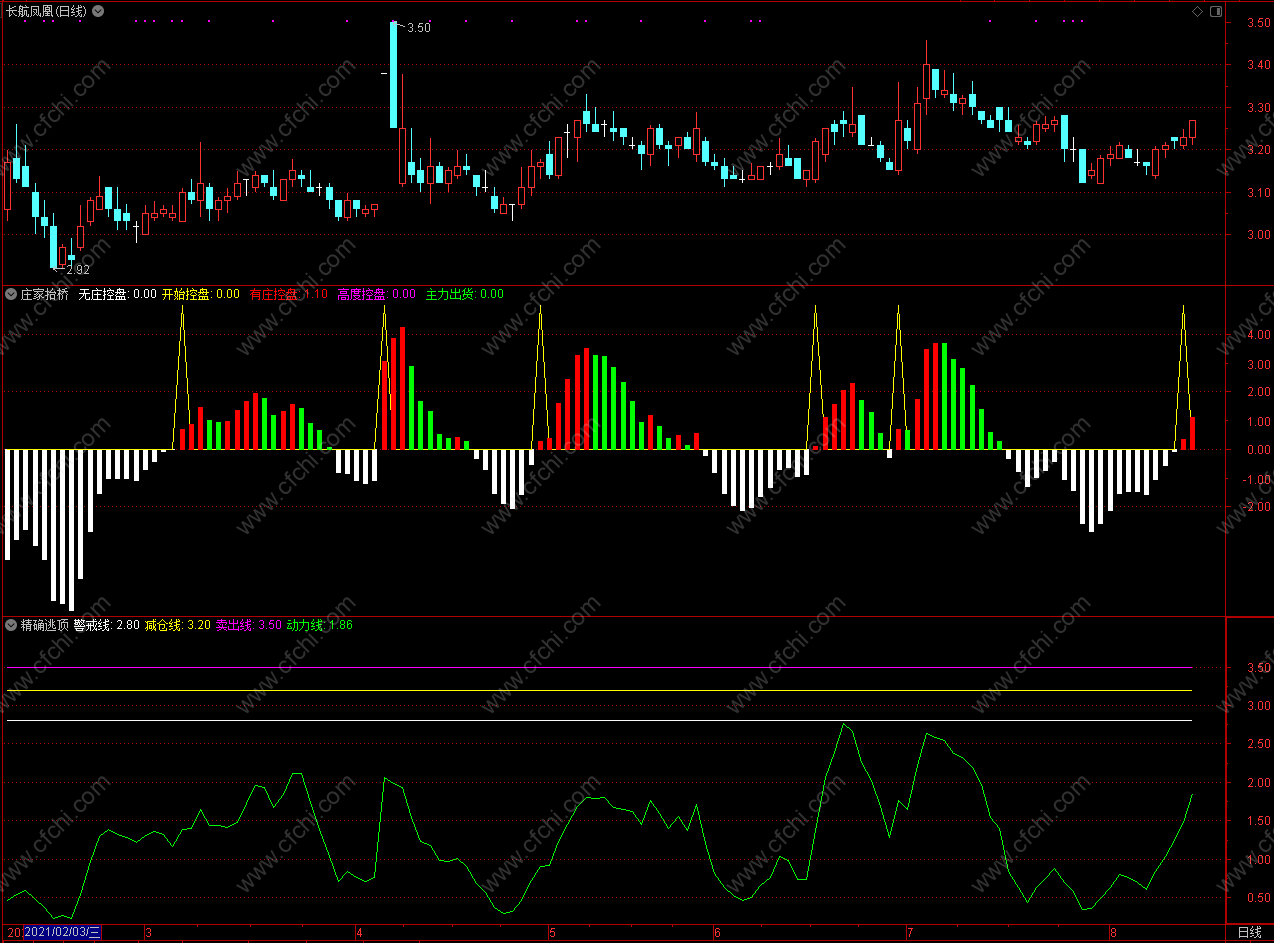Click month 7 marker on the time axis
Screen dimensions: 1274x943
pos(910,933)
